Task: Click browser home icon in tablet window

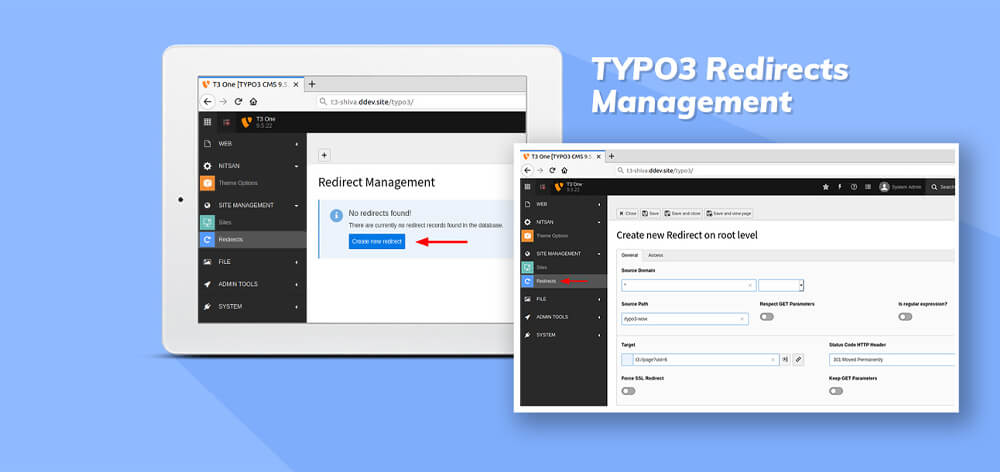Action: point(253,101)
